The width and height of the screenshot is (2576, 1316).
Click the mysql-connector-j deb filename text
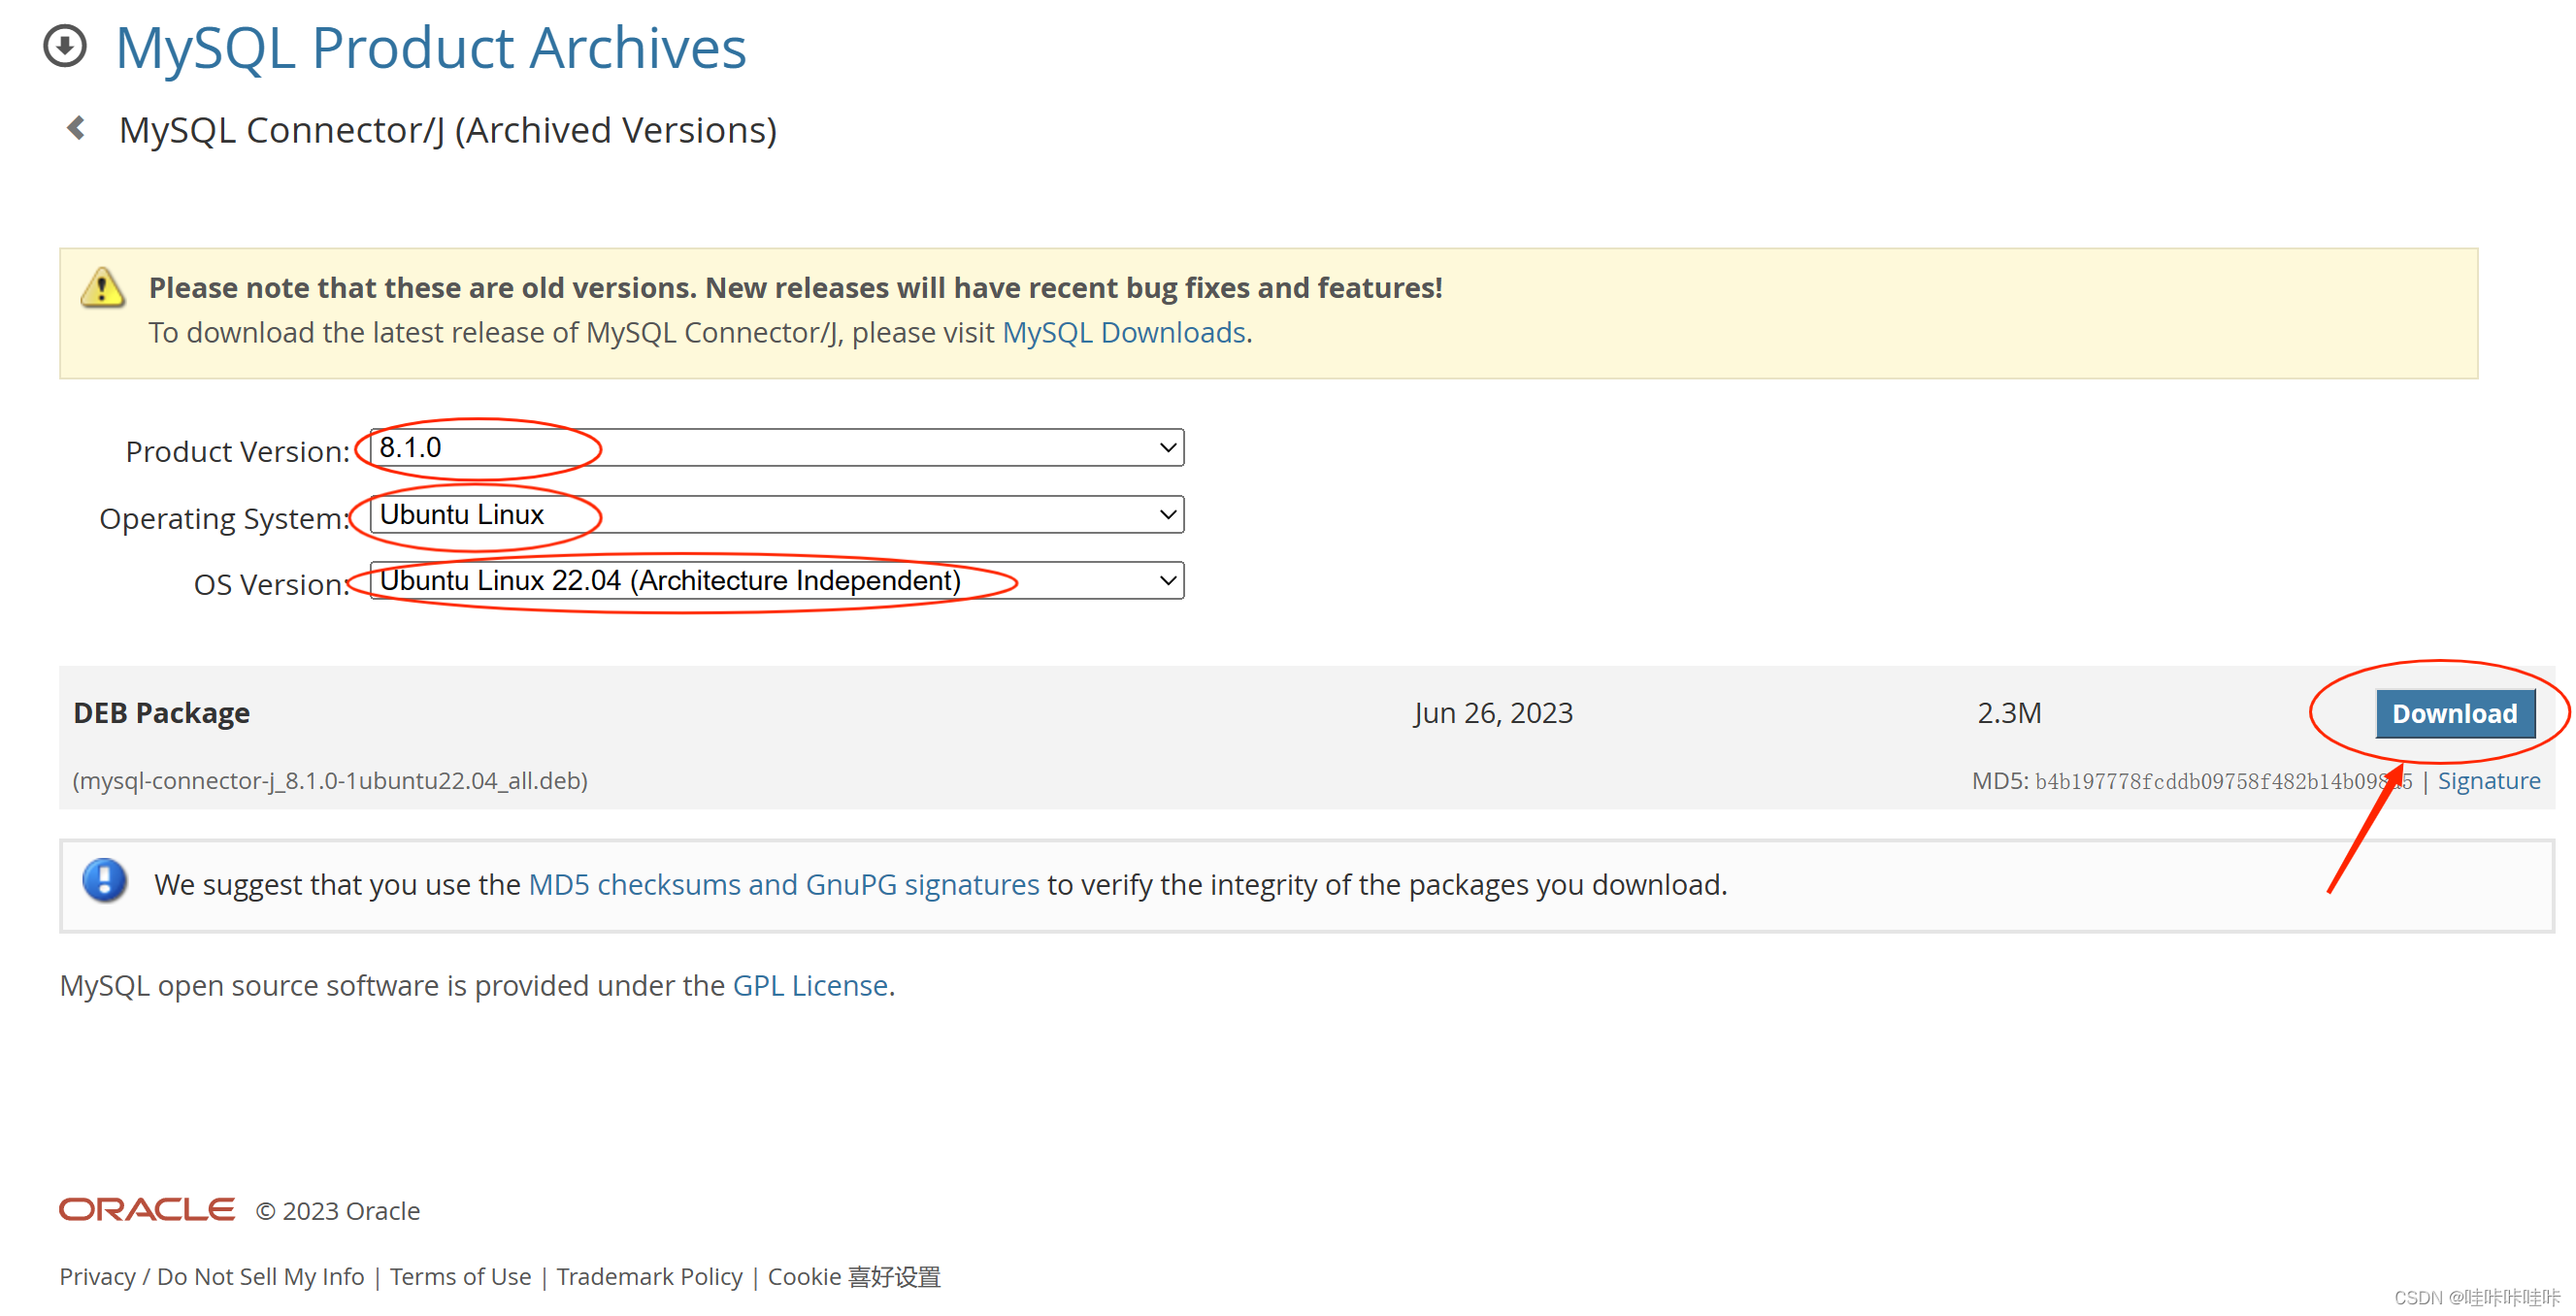(x=330, y=781)
